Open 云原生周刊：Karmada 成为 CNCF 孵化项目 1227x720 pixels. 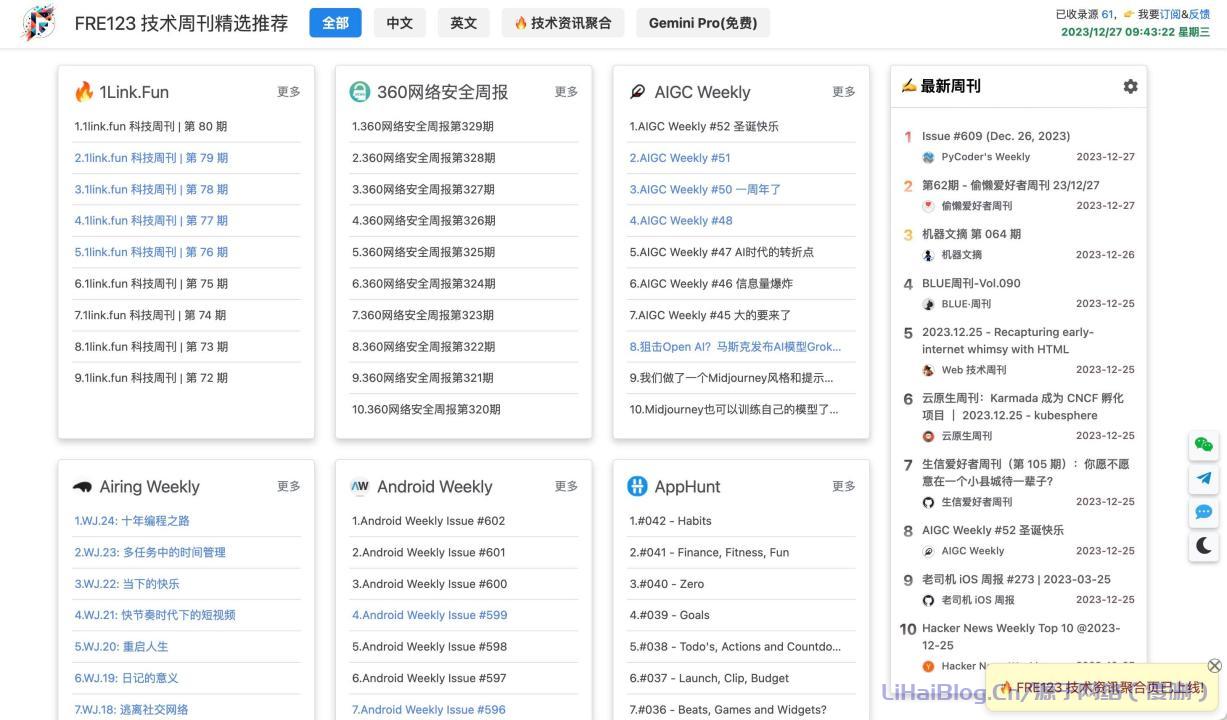[x=1023, y=407]
